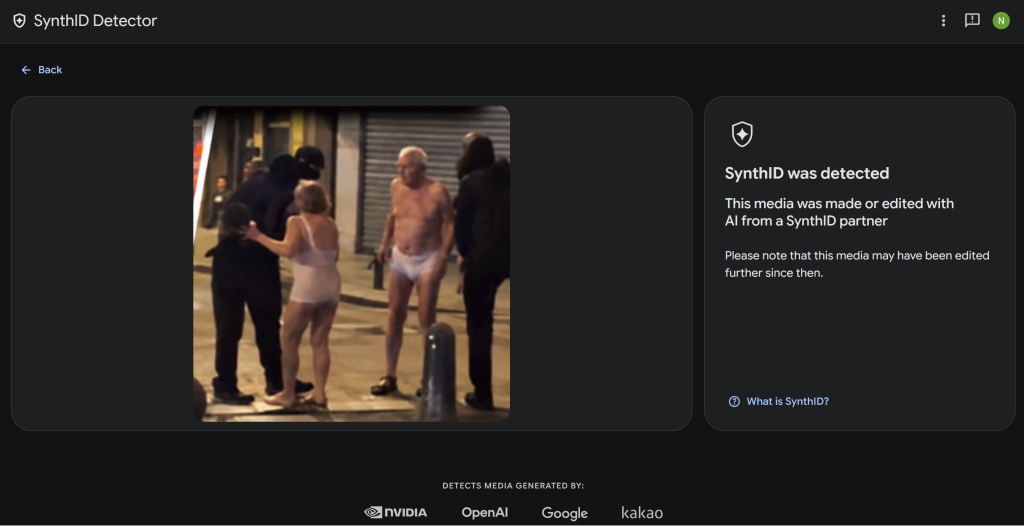
Task: Select the SynthID was detected heading
Action: click(807, 174)
